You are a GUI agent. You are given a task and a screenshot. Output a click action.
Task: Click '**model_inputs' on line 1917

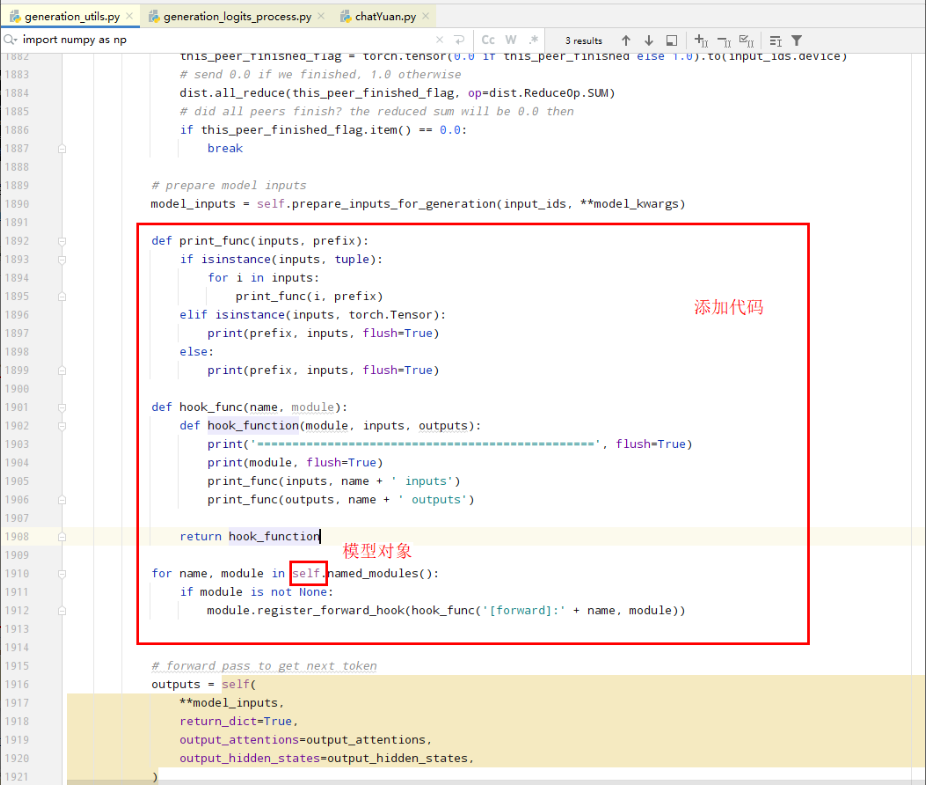click(x=229, y=702)
